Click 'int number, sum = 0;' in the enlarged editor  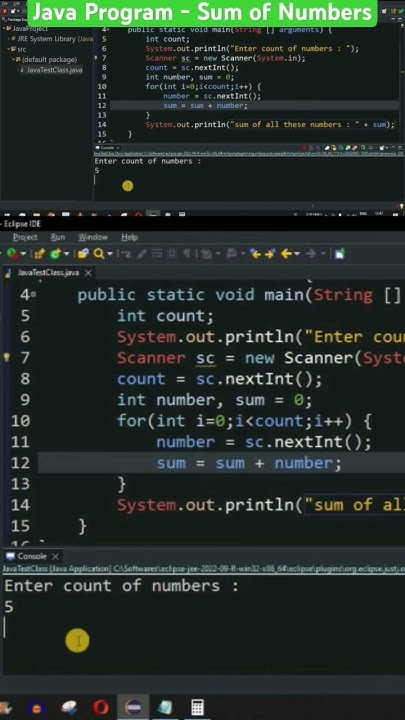(x=214, y=400)
